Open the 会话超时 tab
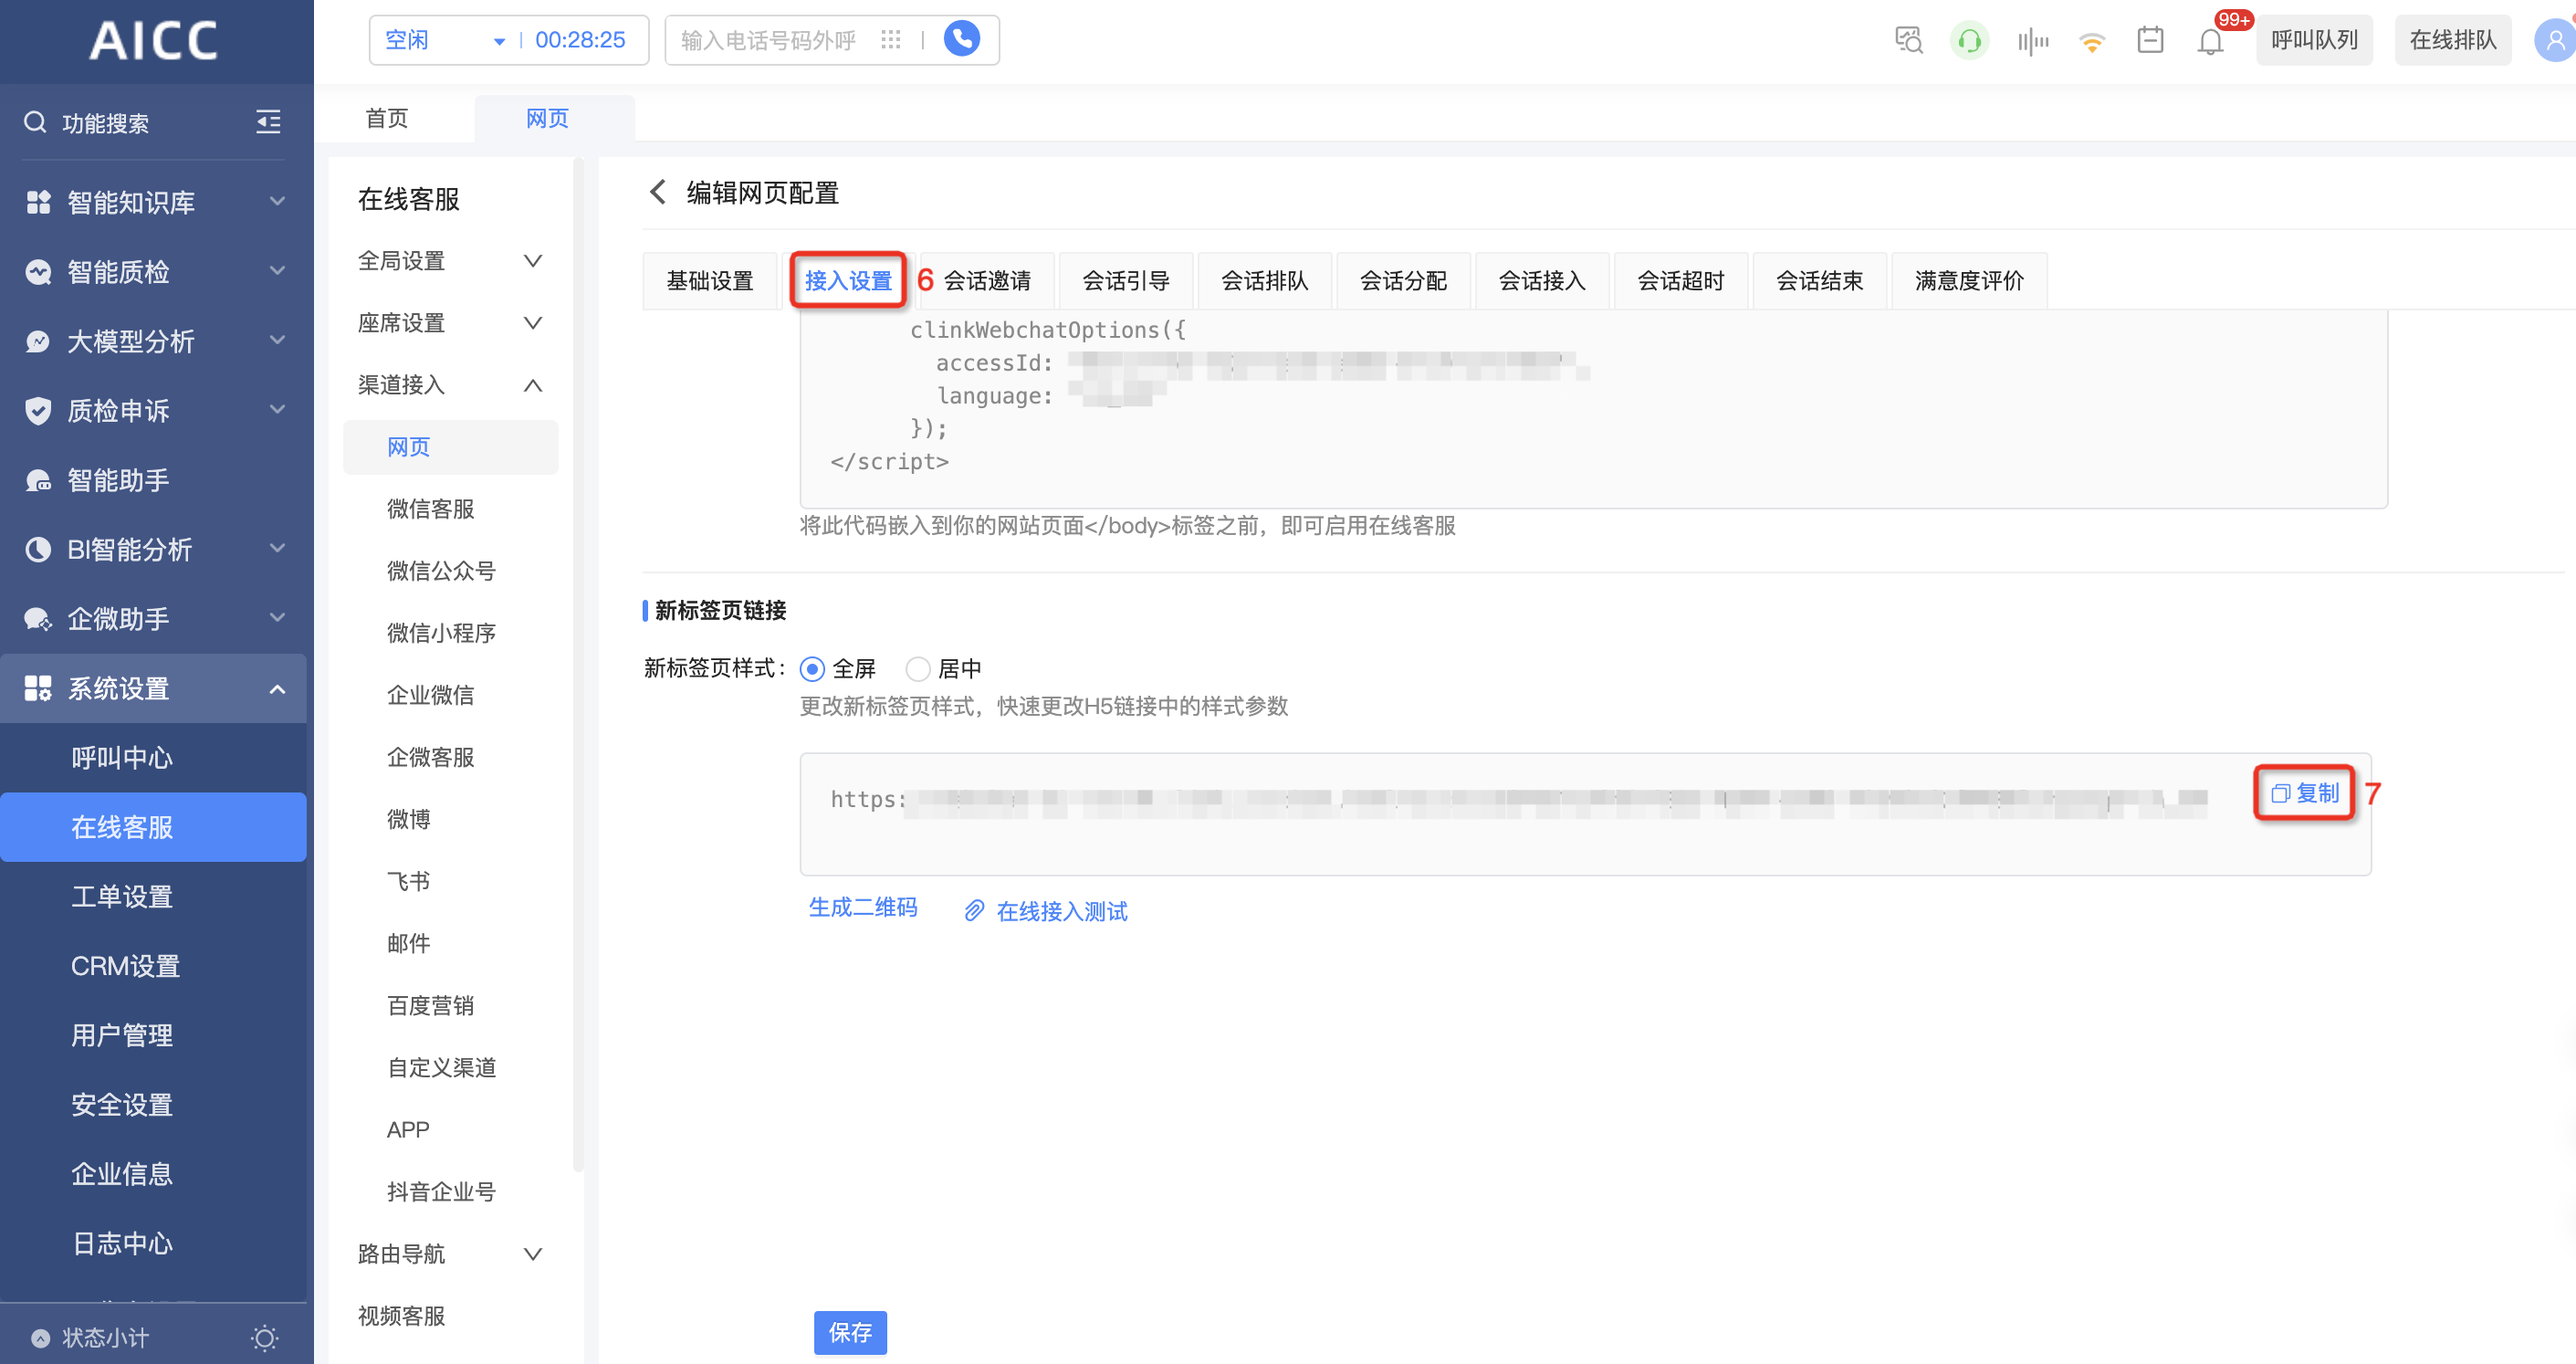 (x=1681, y=281)
